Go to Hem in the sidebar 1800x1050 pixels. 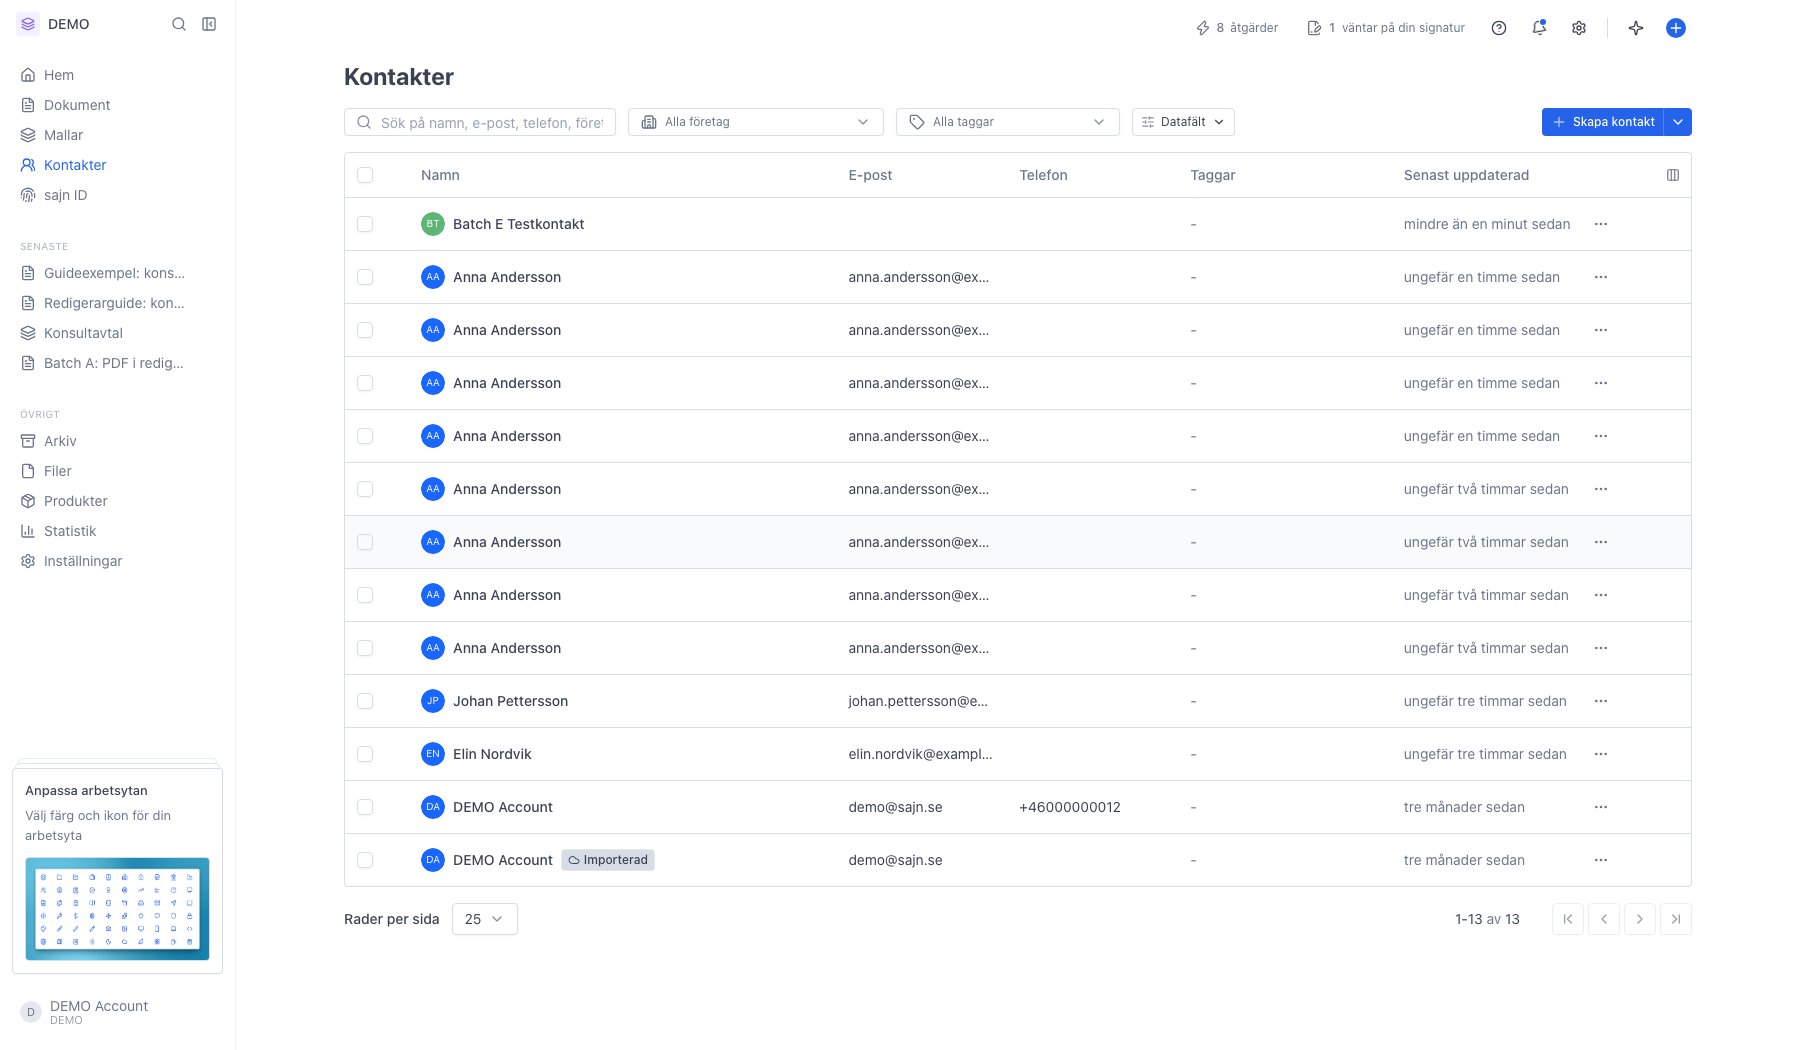[59, 75]
